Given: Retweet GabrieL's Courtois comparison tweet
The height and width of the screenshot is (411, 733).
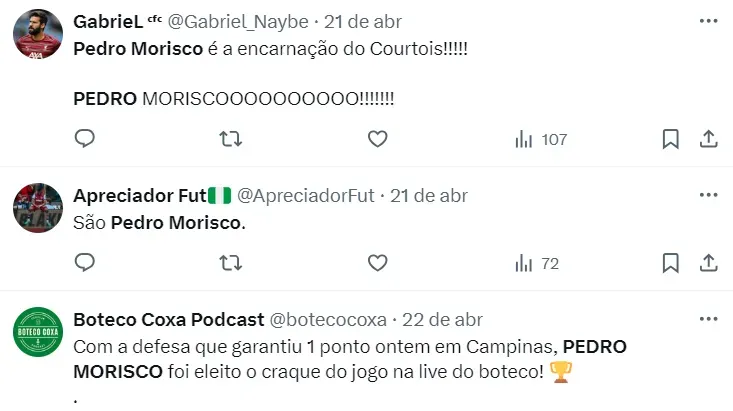Looking at the screenshot, I should [x=231, y=139].
